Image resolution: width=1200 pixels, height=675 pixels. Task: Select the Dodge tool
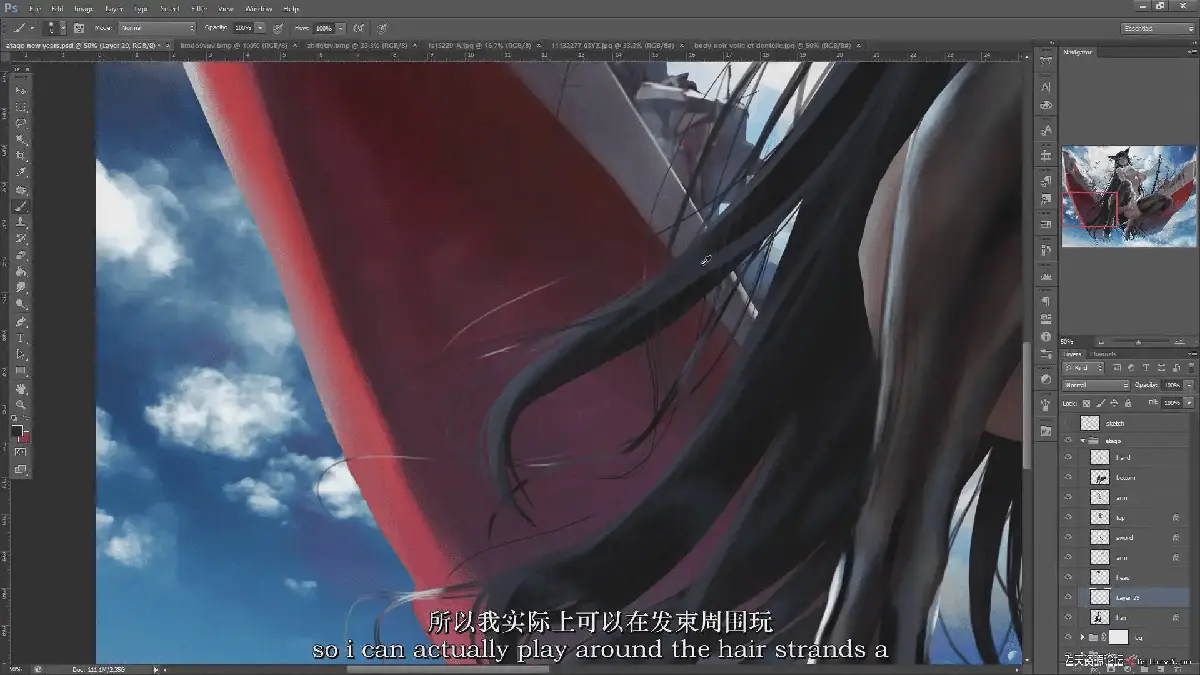[x=22, y=304]
